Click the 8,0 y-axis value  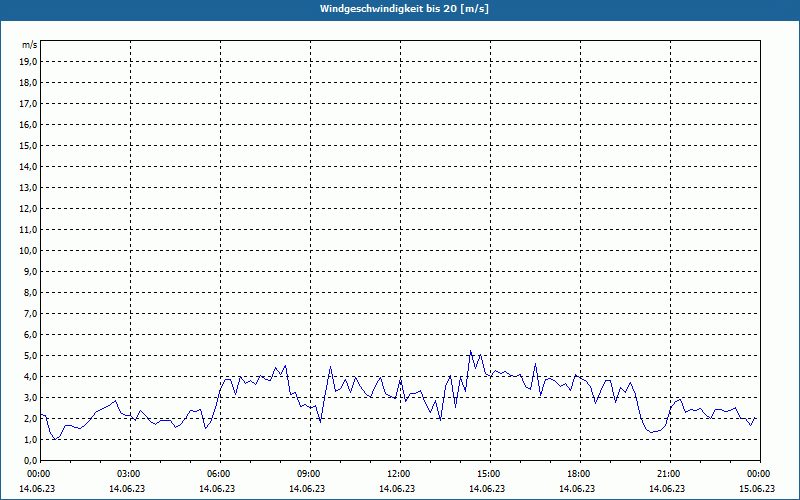coord(30,292)
